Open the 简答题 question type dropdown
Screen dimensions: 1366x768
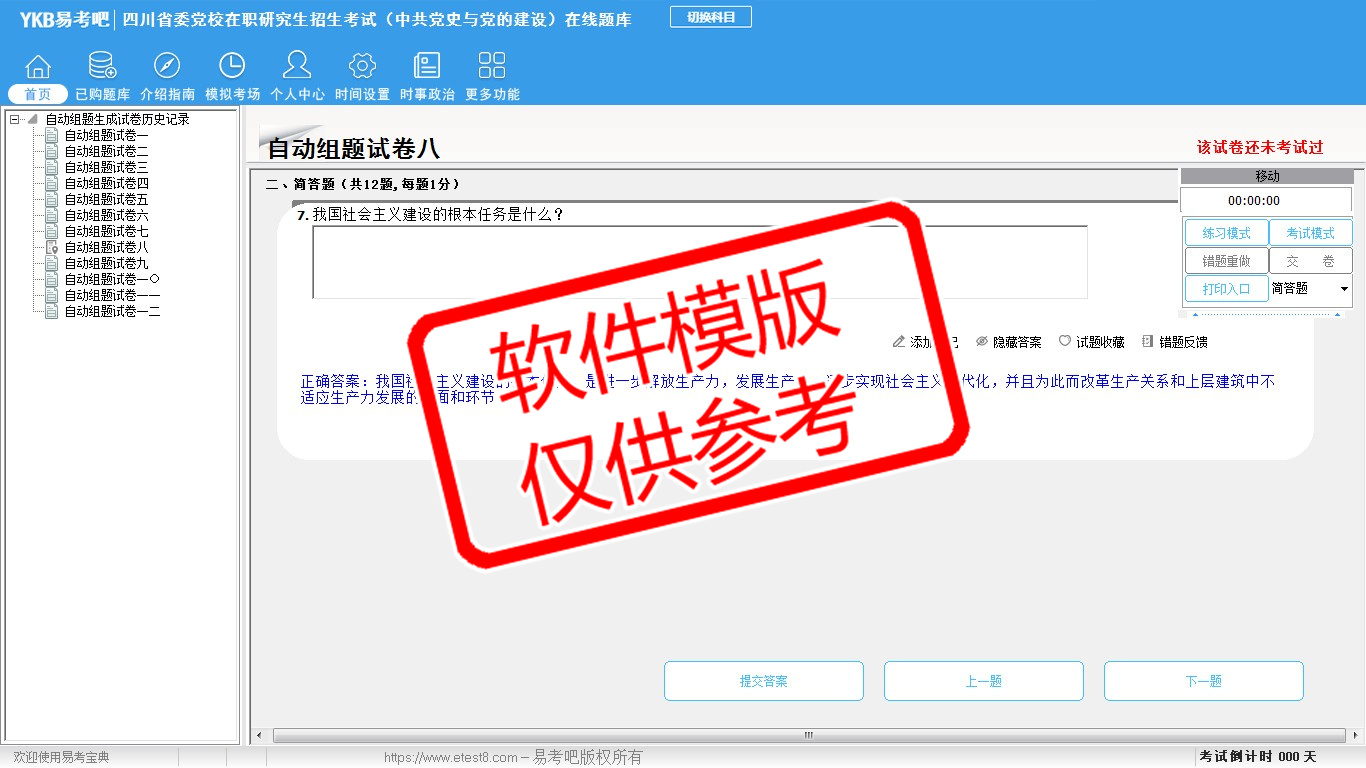(1343, 289)
